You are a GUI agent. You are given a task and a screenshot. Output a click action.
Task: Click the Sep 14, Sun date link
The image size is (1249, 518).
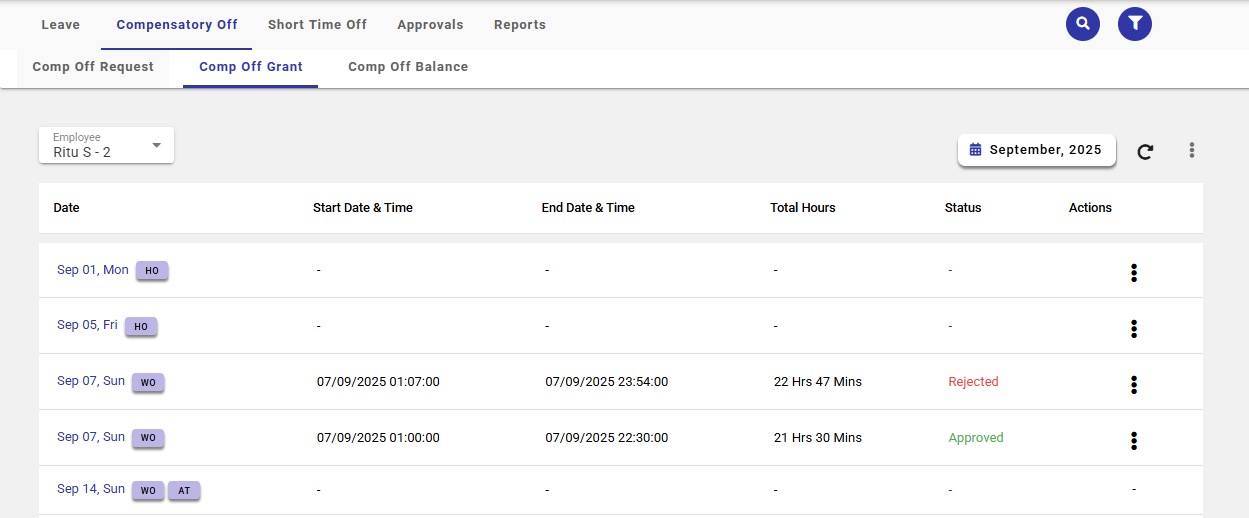coord(90,489)
